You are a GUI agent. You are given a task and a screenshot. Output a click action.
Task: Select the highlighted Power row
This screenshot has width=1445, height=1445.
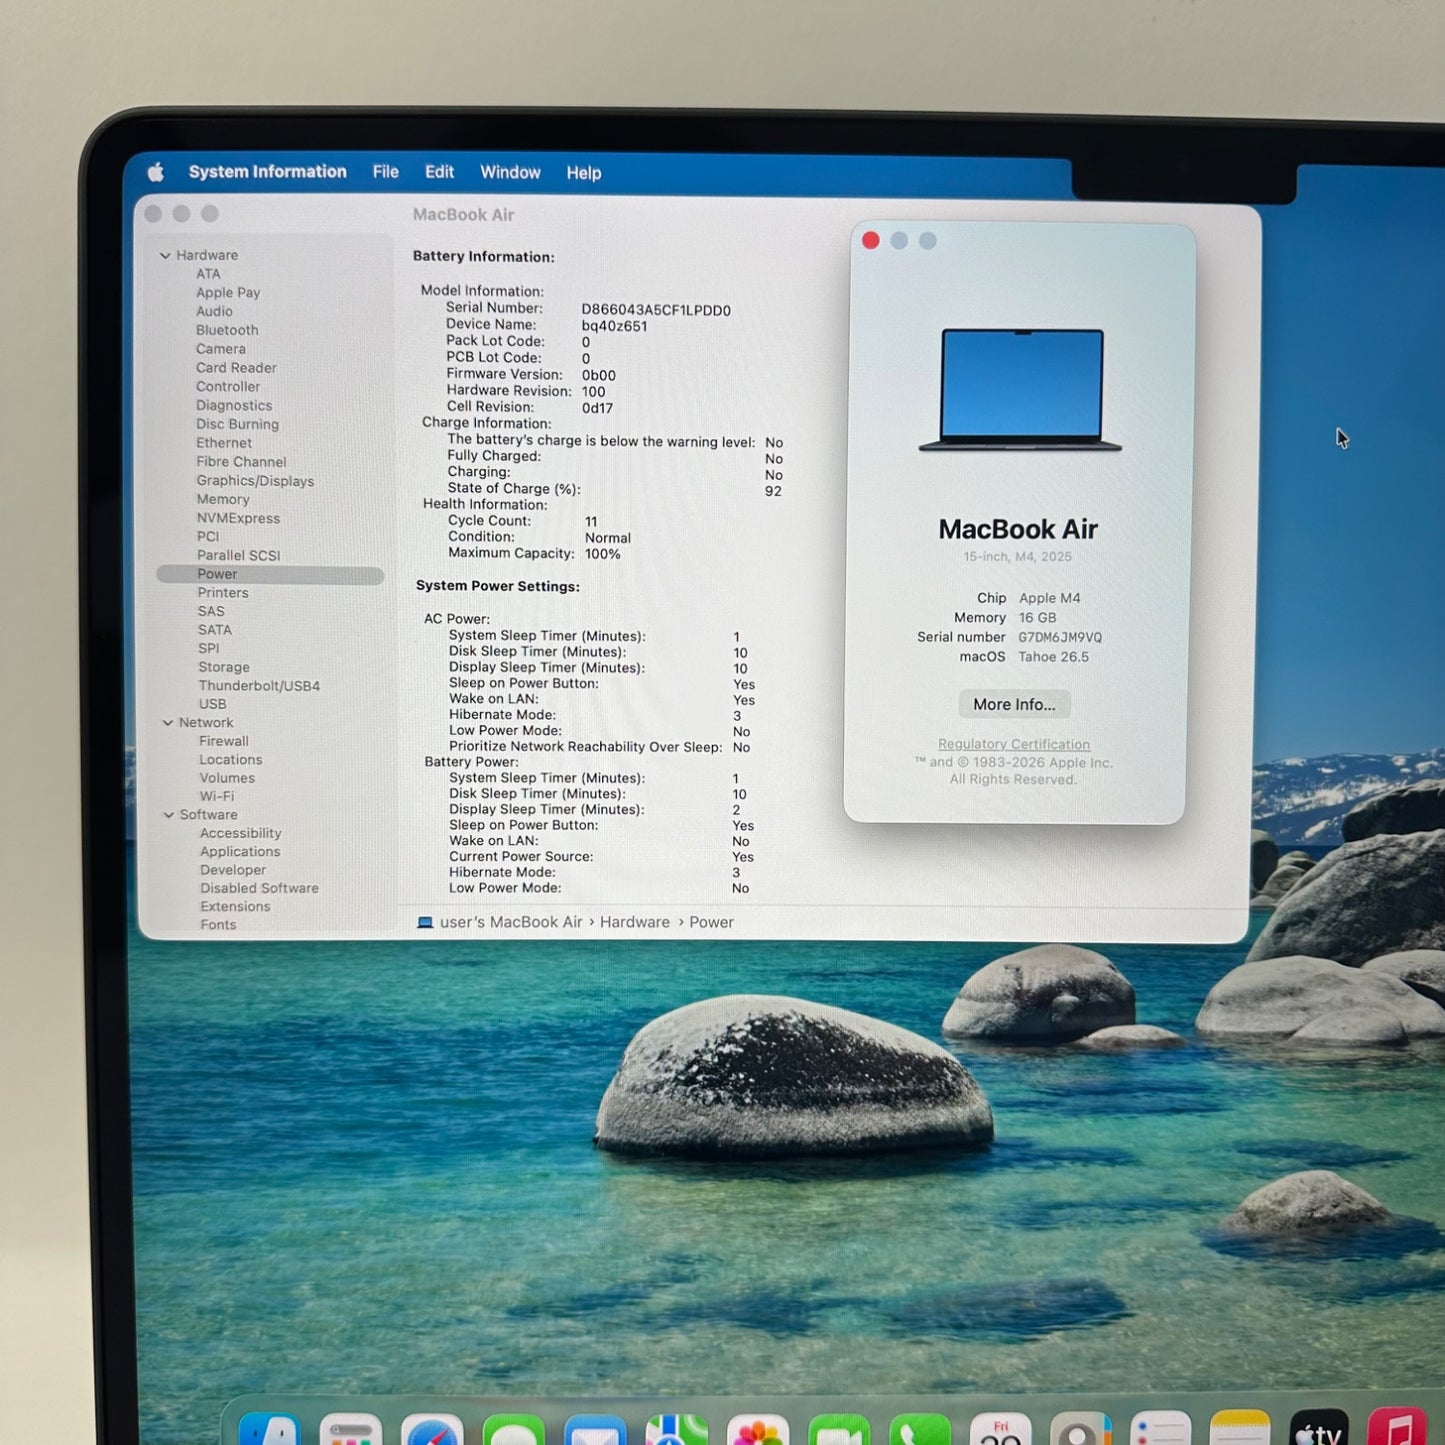click(x=270, y=574)
